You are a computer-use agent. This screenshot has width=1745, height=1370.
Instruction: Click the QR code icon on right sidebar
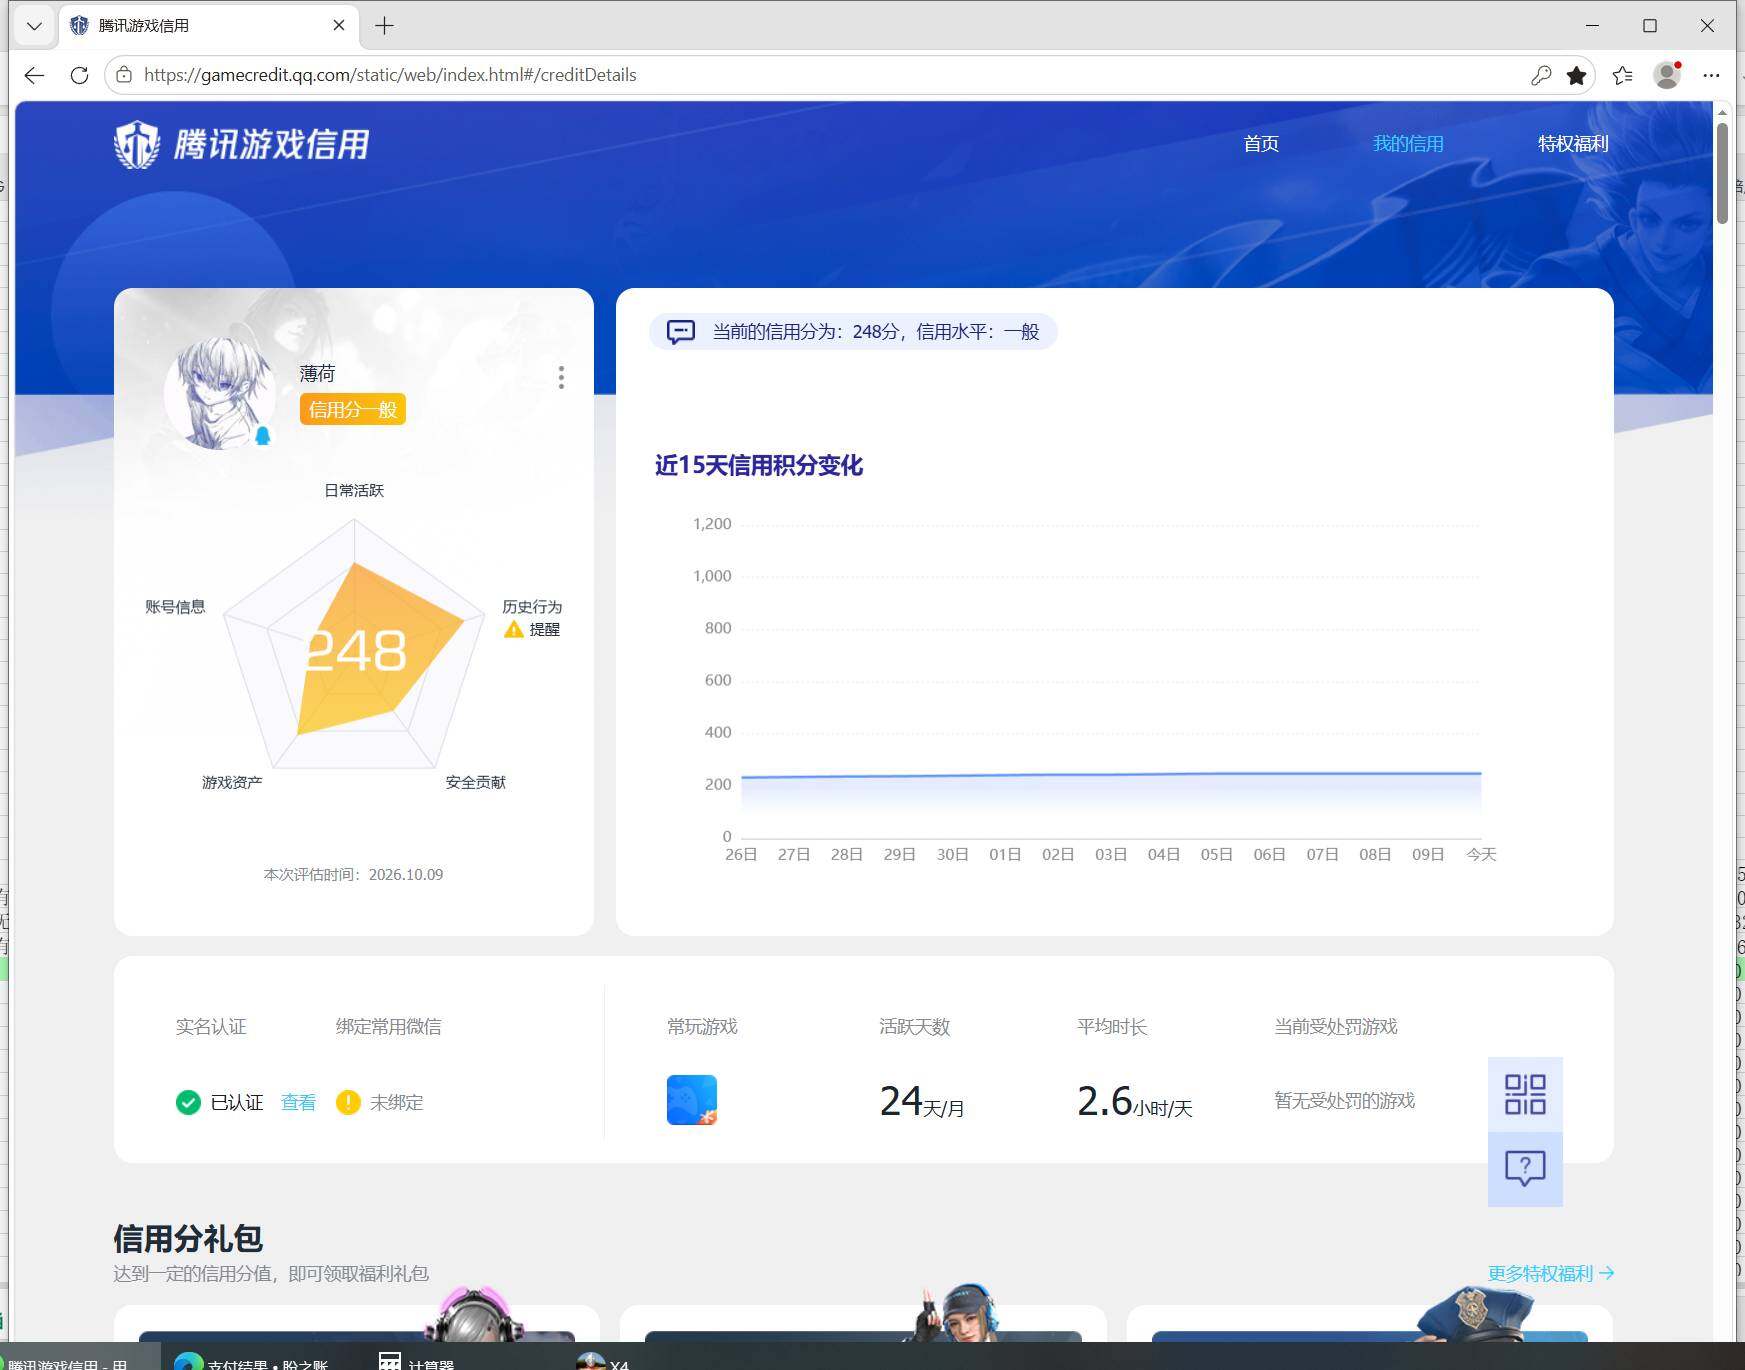click(1525, 1094)
